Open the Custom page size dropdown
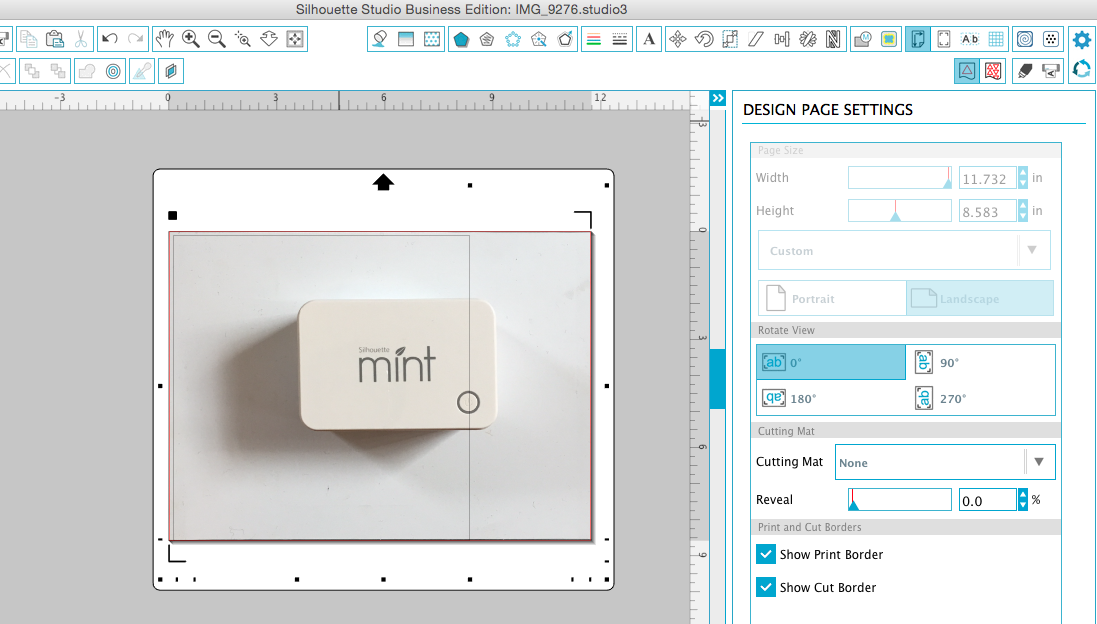This screenshot has height=624, width=1097. (1031, 249)
